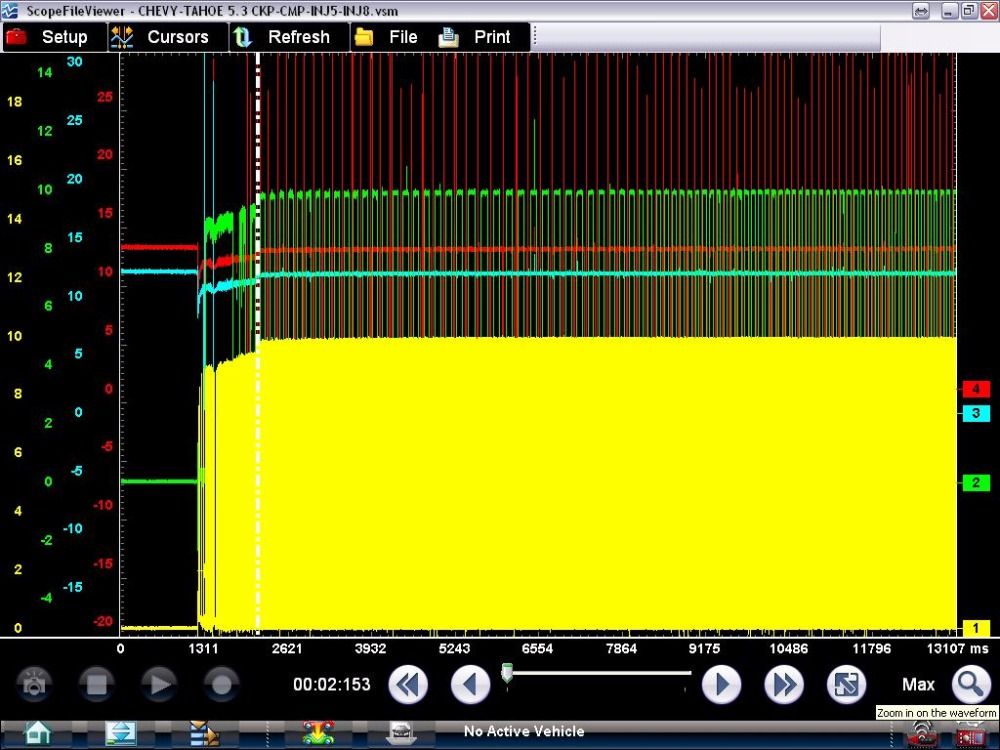Select the green channel 2 marker
1000x750 pixels.
(975, 483)
